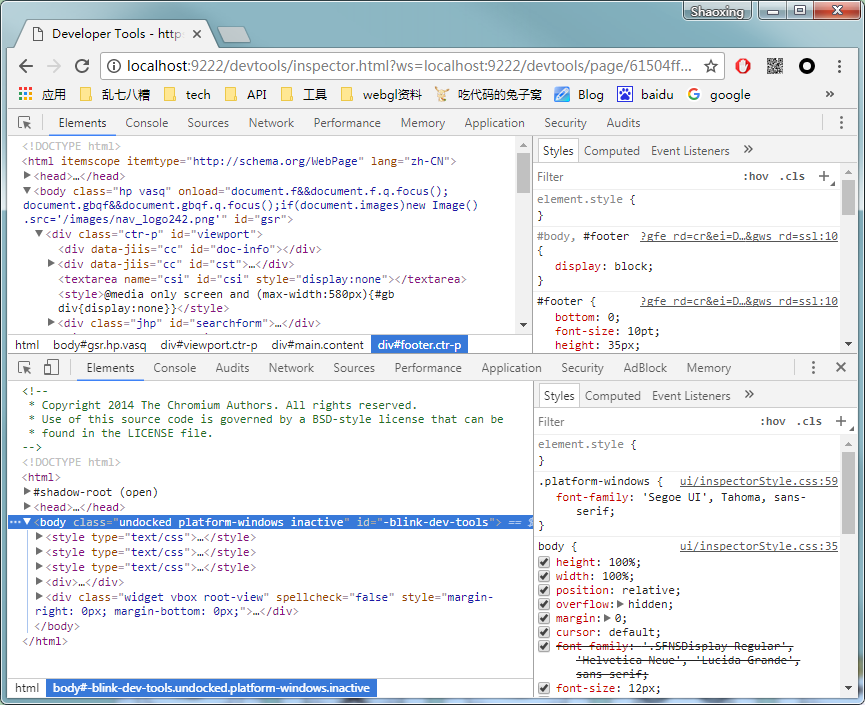
Task: Switch to Computed tab in lower sidebar
Action: pyautogui.click(x=613, y=396)
